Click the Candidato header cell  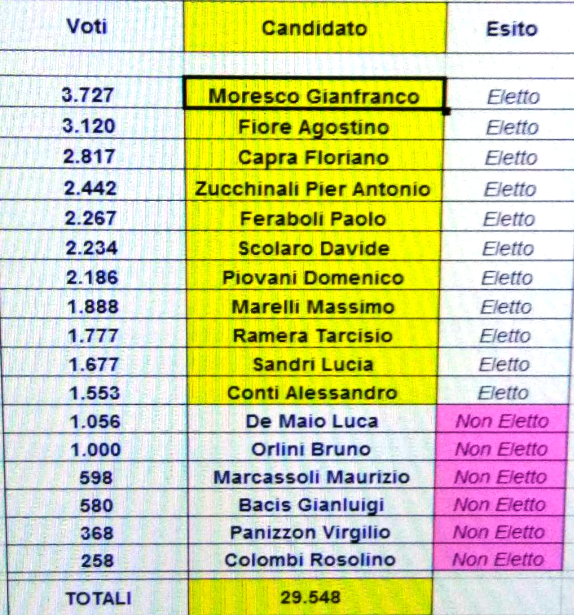pos(315,27)
